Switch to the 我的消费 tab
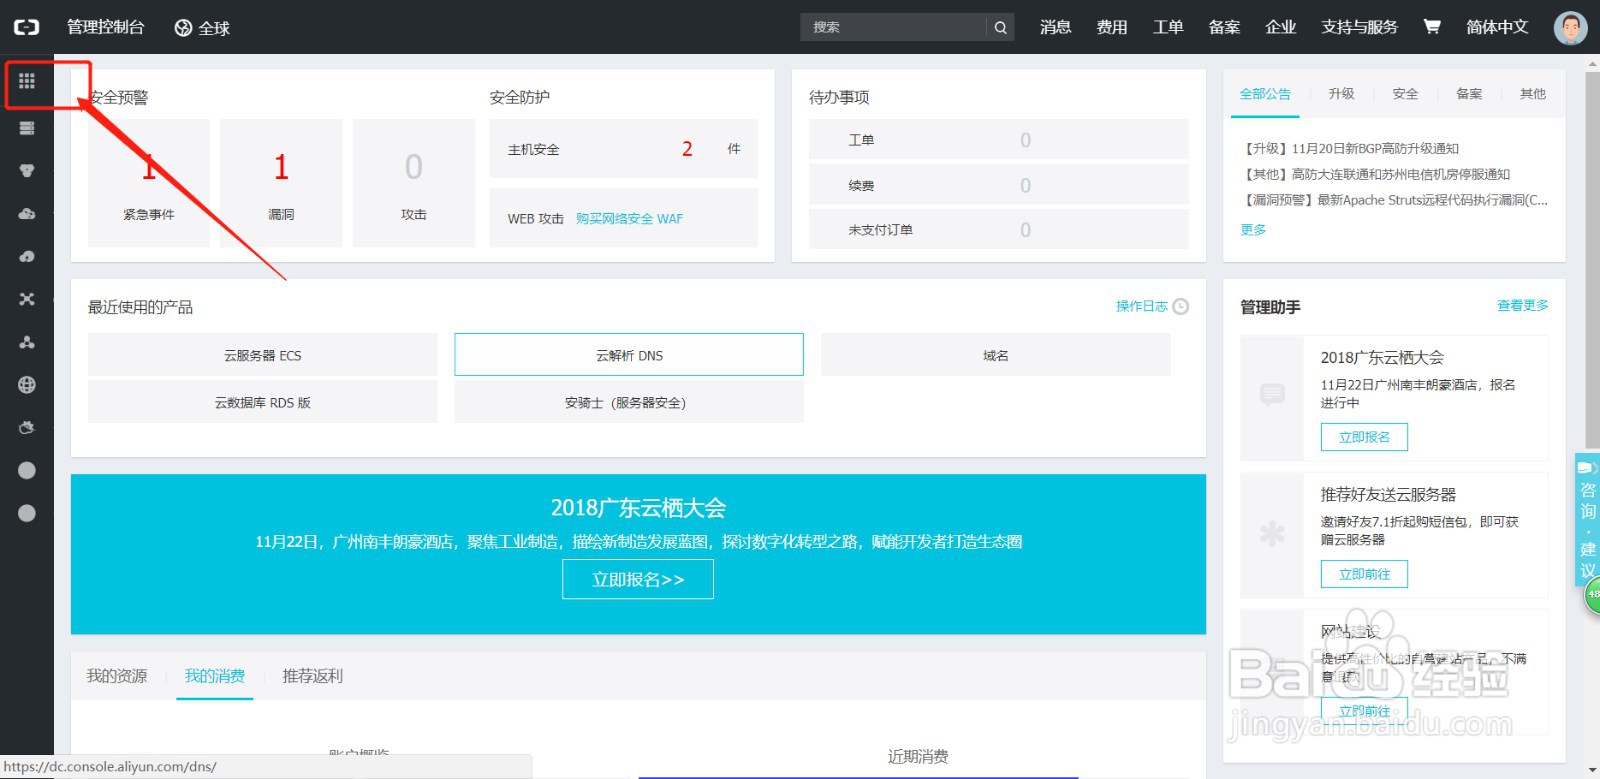Viewport: 1600px width, 779px height. [x=215, y=676]
